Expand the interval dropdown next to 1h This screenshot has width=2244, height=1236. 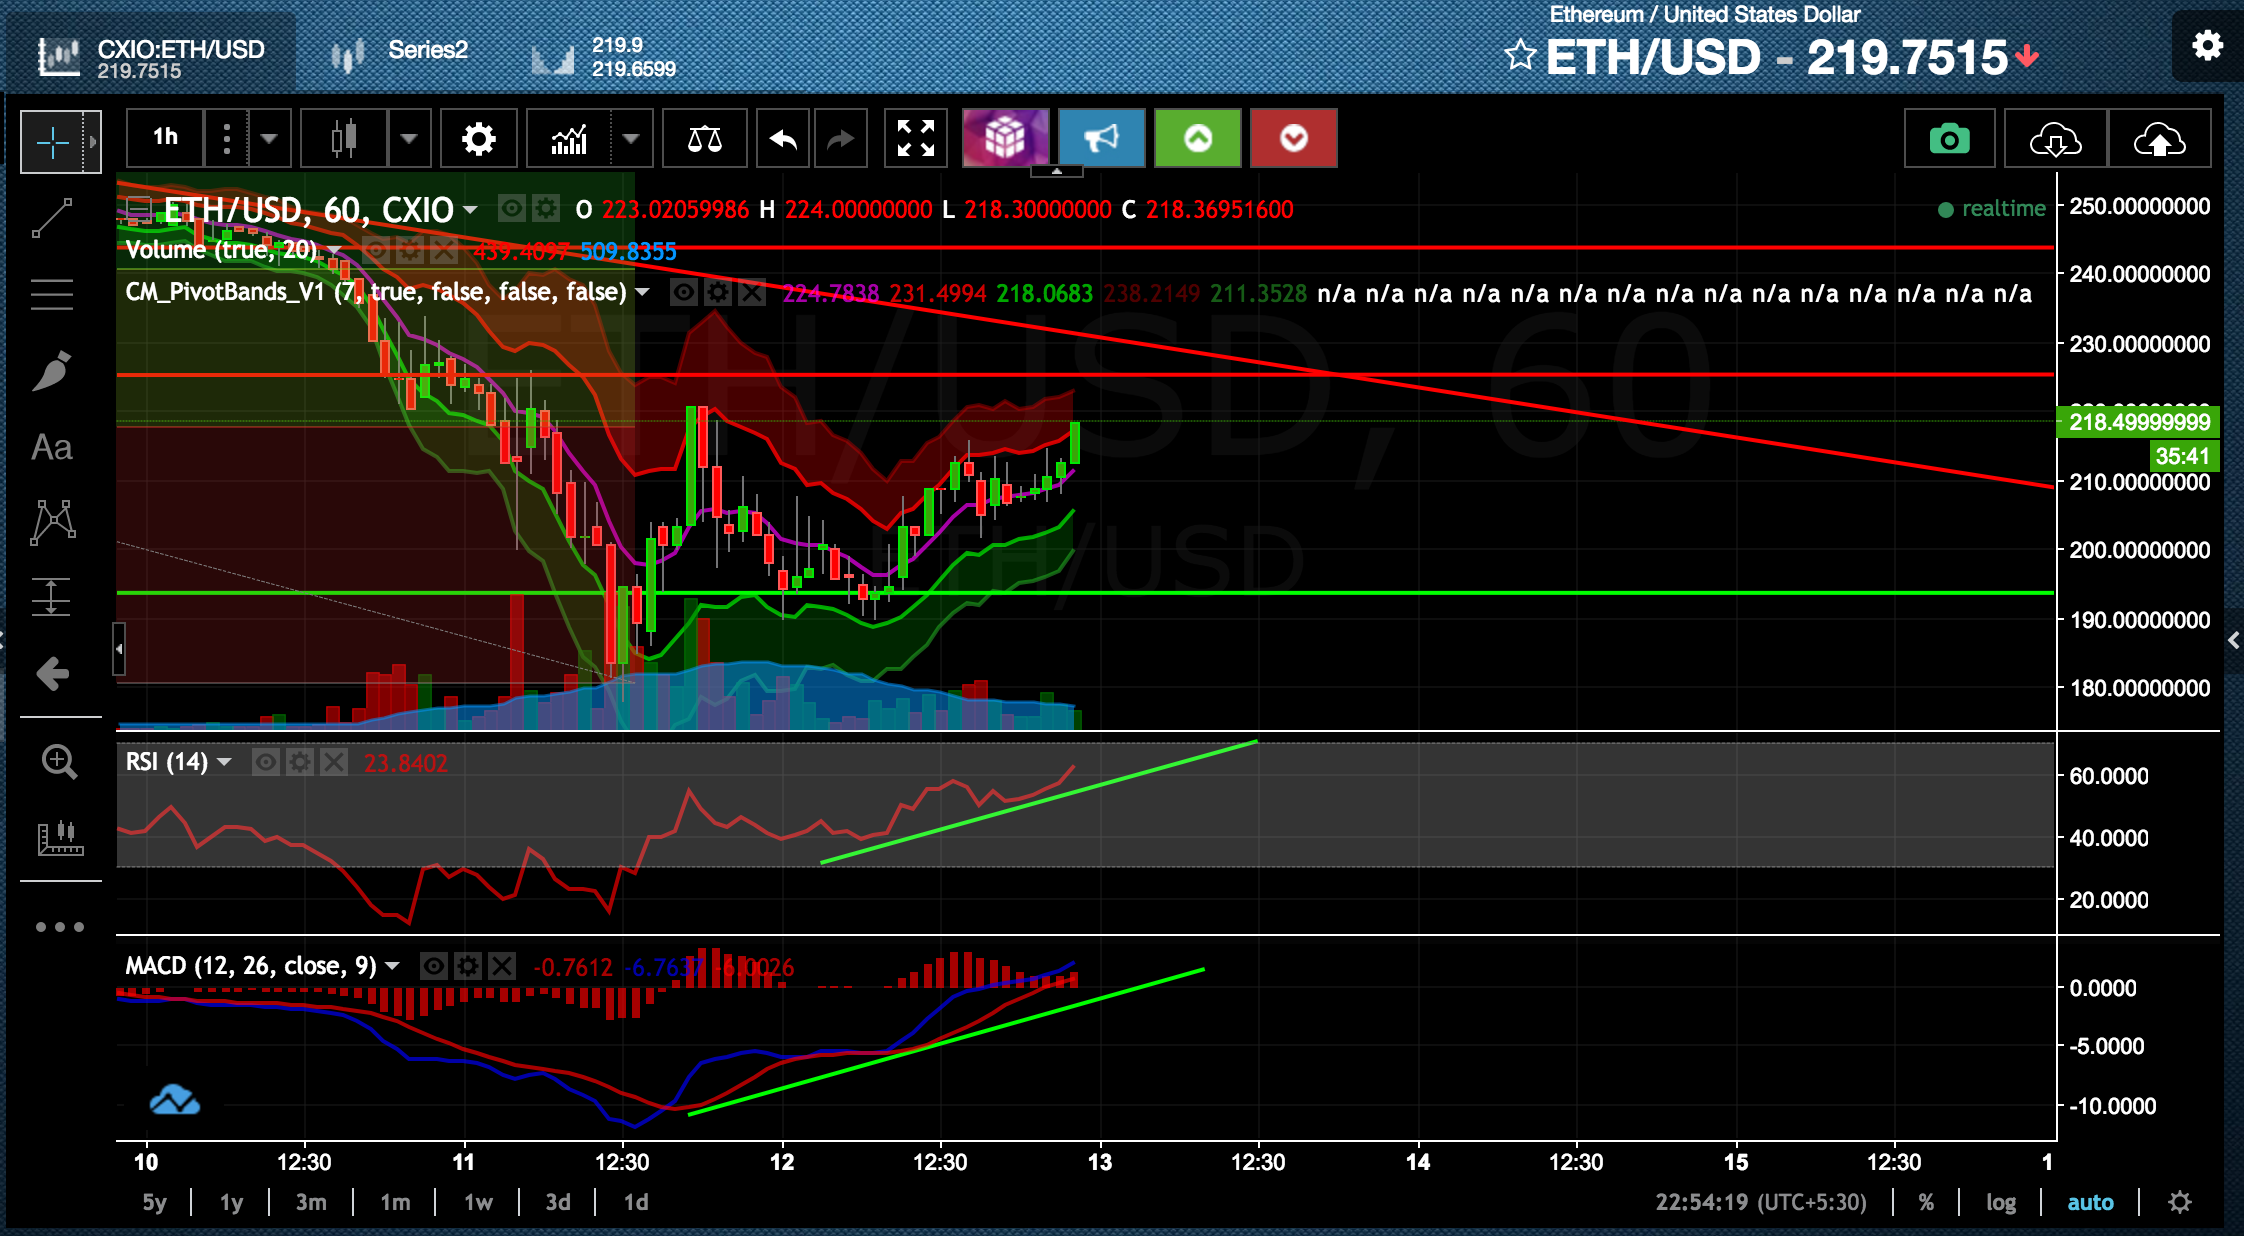(269, 139)
